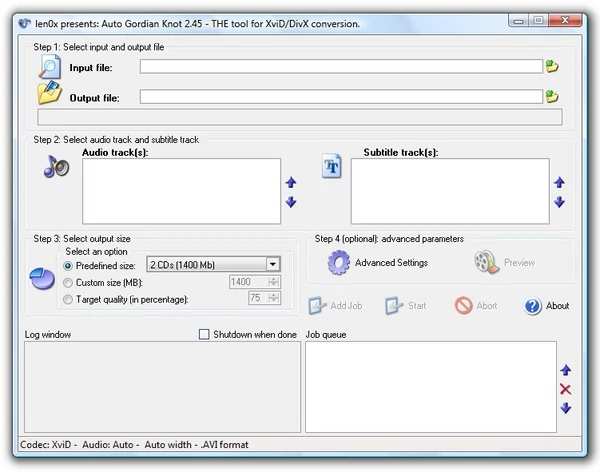Click the custom size value field 1400
The image size is (600, 472).
click(249, 282)
